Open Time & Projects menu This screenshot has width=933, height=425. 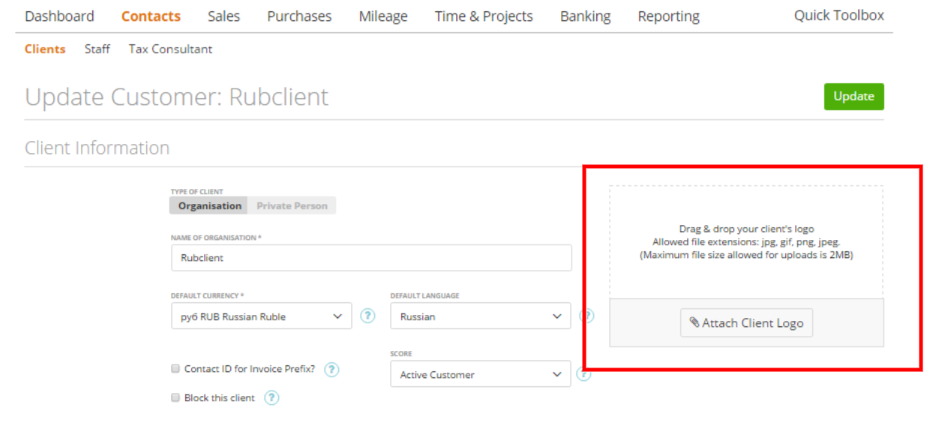click(x=484, y=16)
